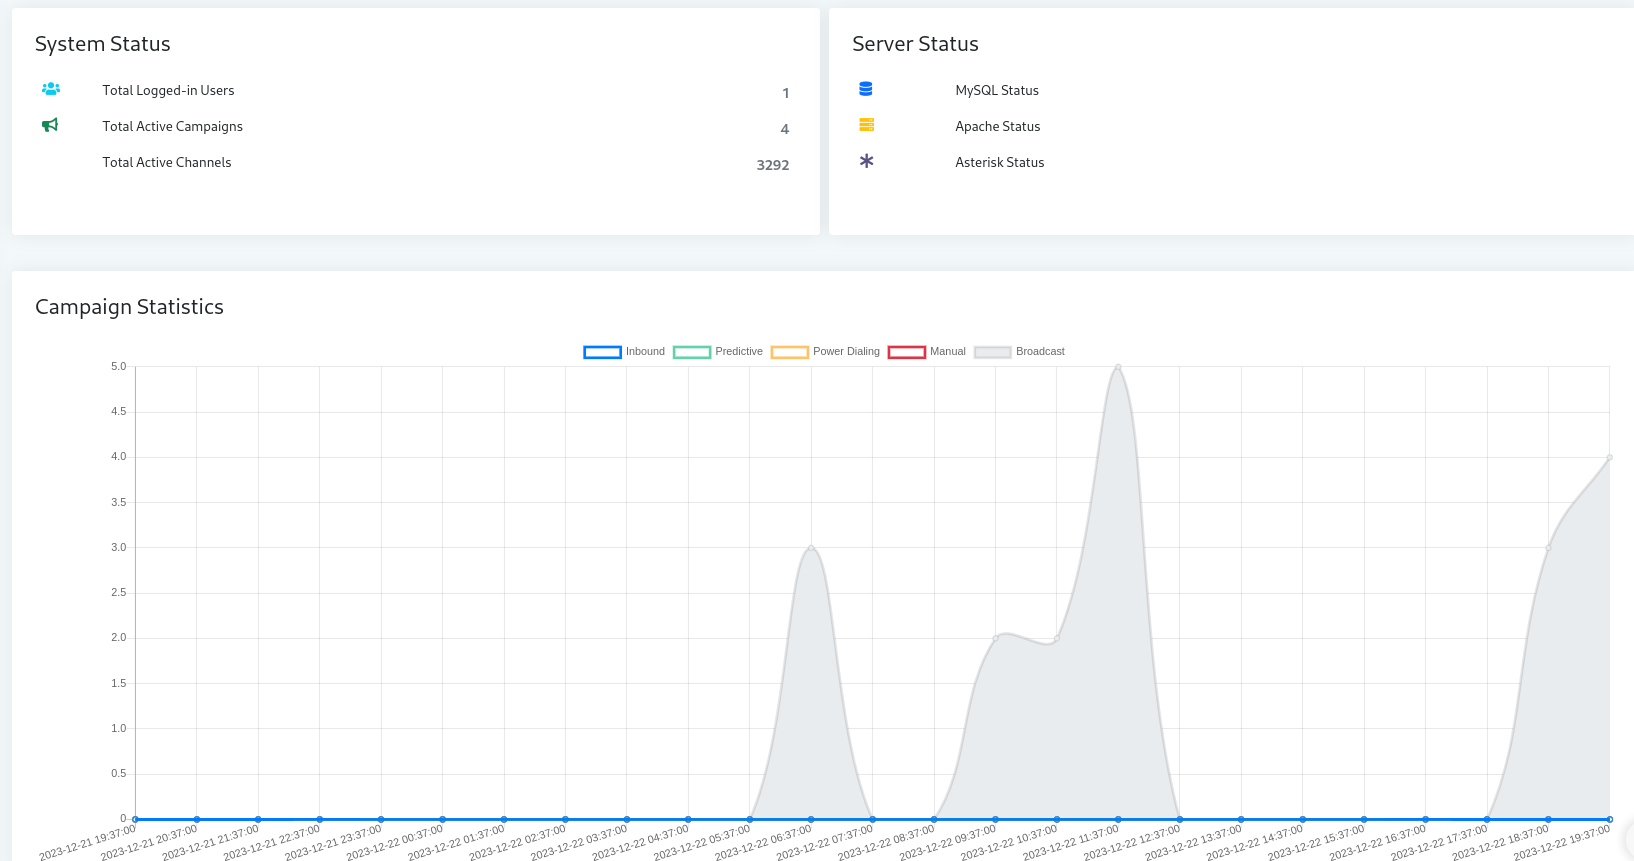
Task: Click the Campaign Statistics heading
Action: coord(129,307)
